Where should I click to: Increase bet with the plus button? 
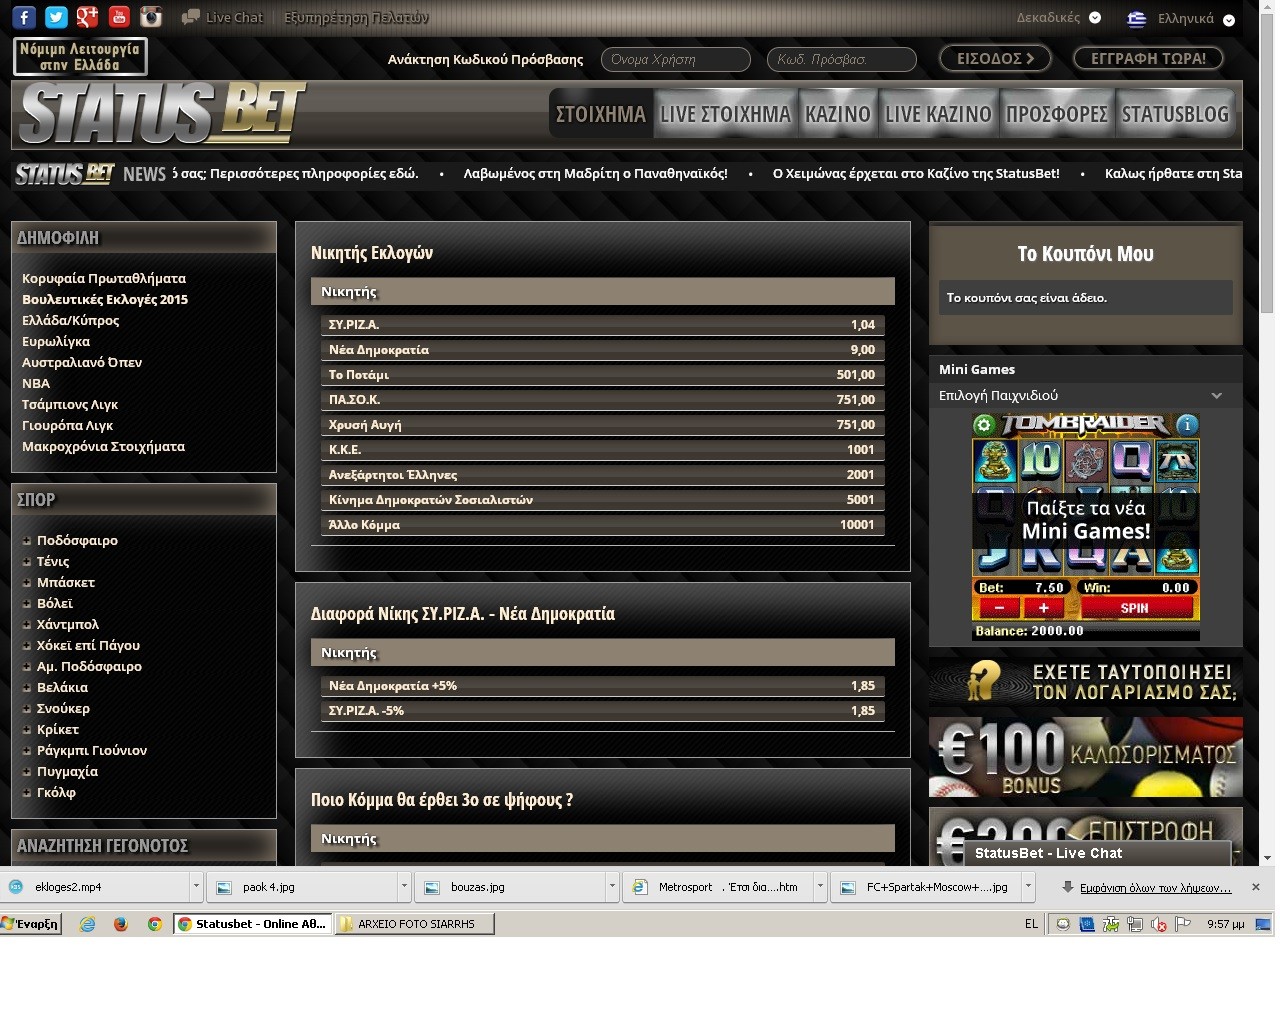(x=1044, y=608)
